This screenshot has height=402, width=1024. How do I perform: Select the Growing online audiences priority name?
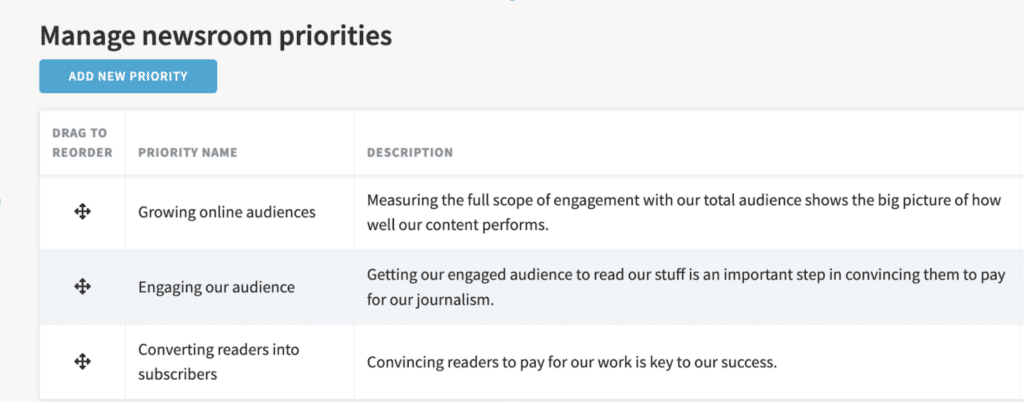click(x=227, y=212)
